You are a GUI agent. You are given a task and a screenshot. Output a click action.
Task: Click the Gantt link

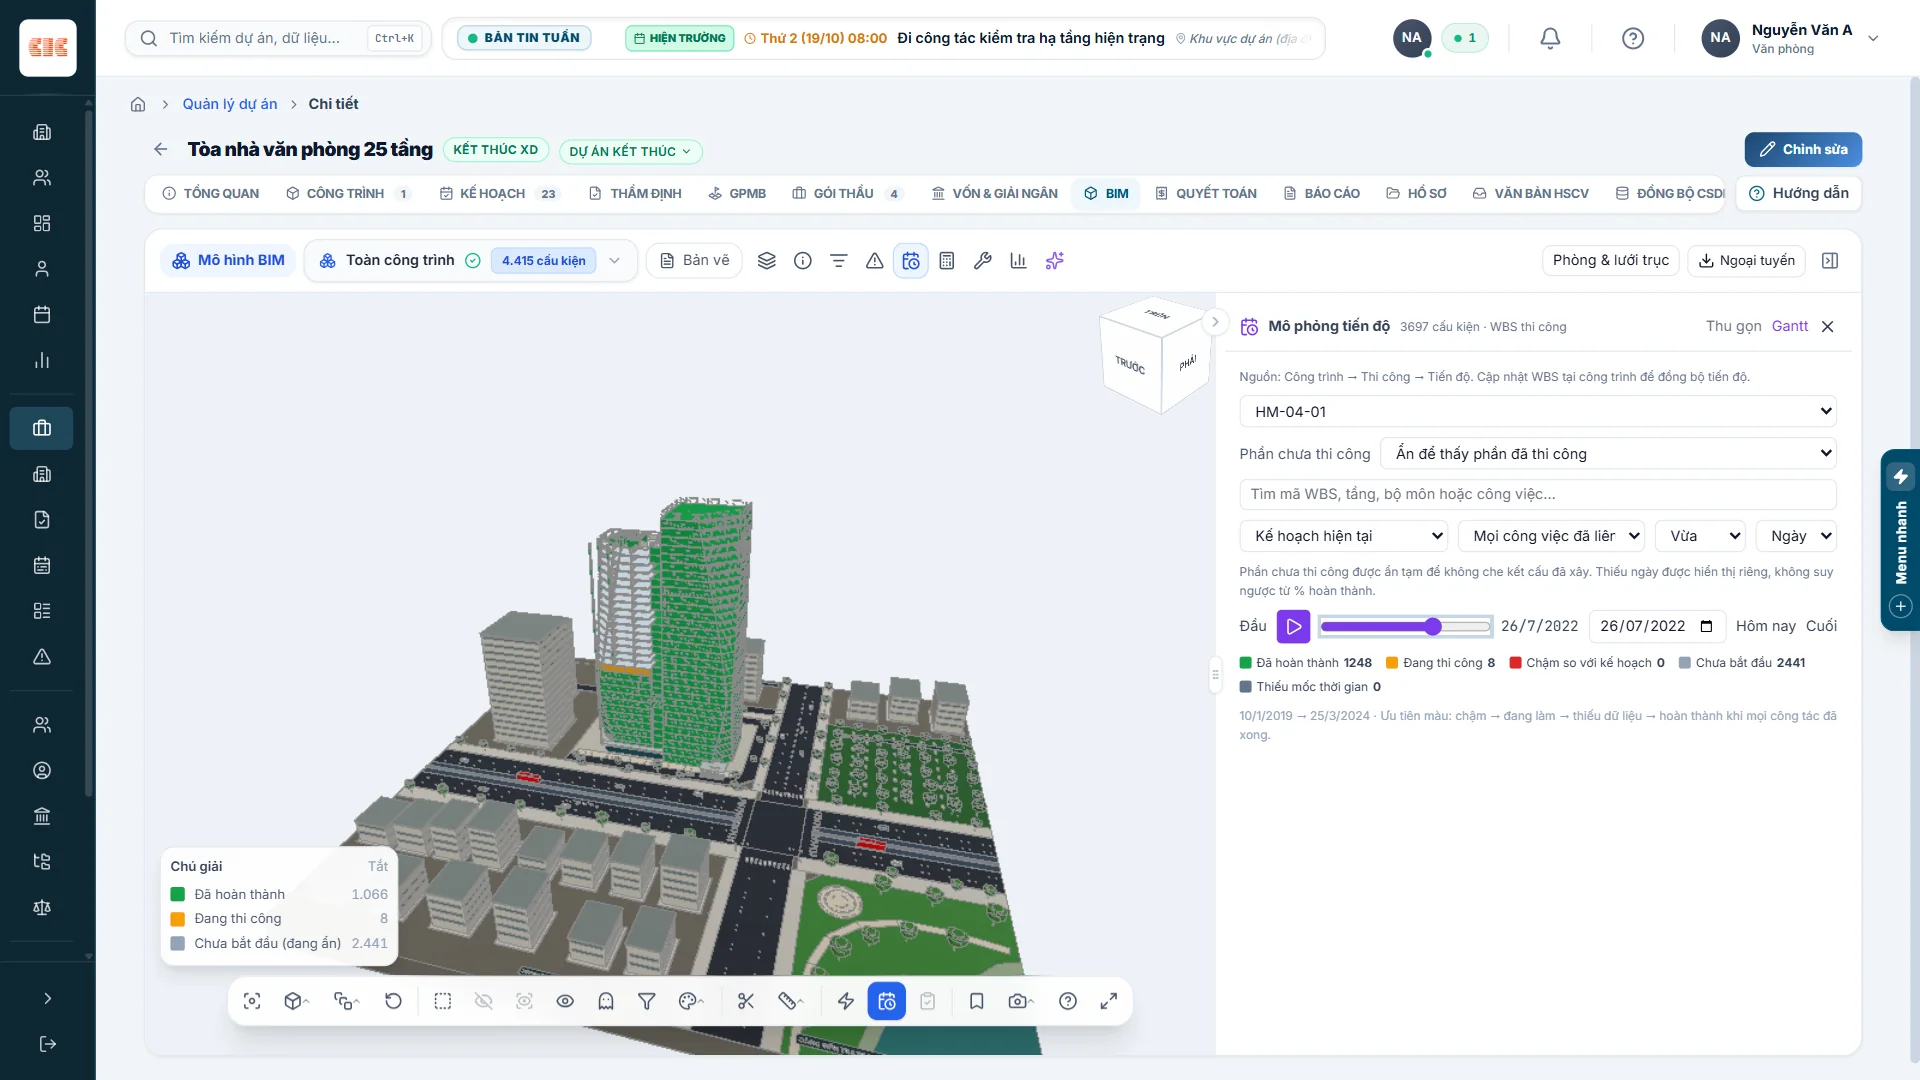[x=1789, y=326]
